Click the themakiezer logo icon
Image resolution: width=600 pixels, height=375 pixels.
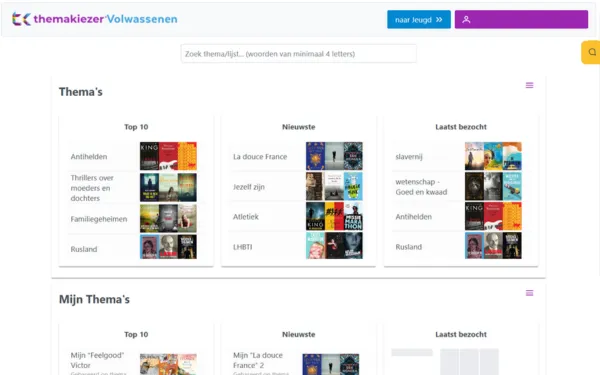coord(21,19)
